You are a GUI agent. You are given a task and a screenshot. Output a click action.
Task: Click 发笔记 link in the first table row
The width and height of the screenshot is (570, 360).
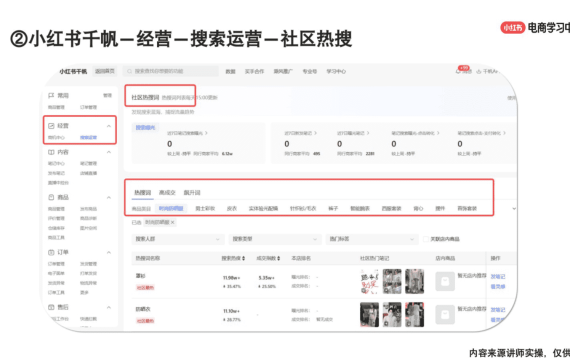point(498,277)
